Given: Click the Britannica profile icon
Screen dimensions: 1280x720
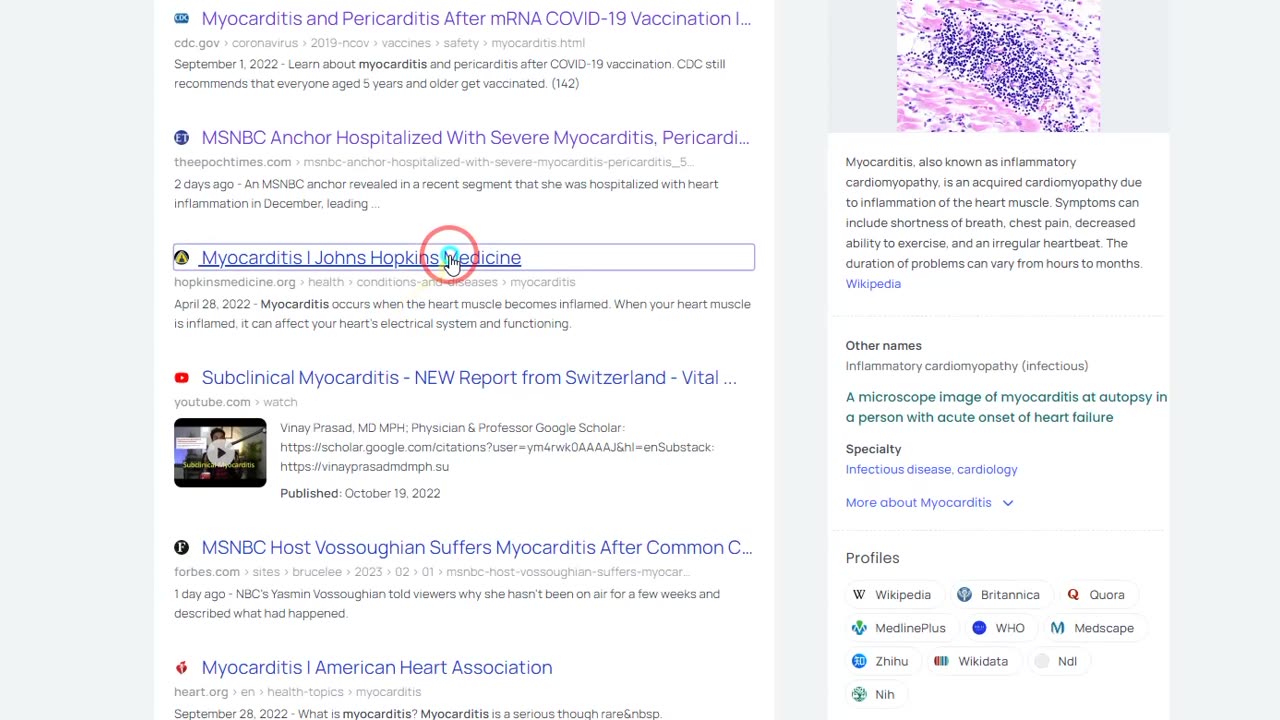Looking at the screenshot, I should pyautogui.click(x=964, y=594).
